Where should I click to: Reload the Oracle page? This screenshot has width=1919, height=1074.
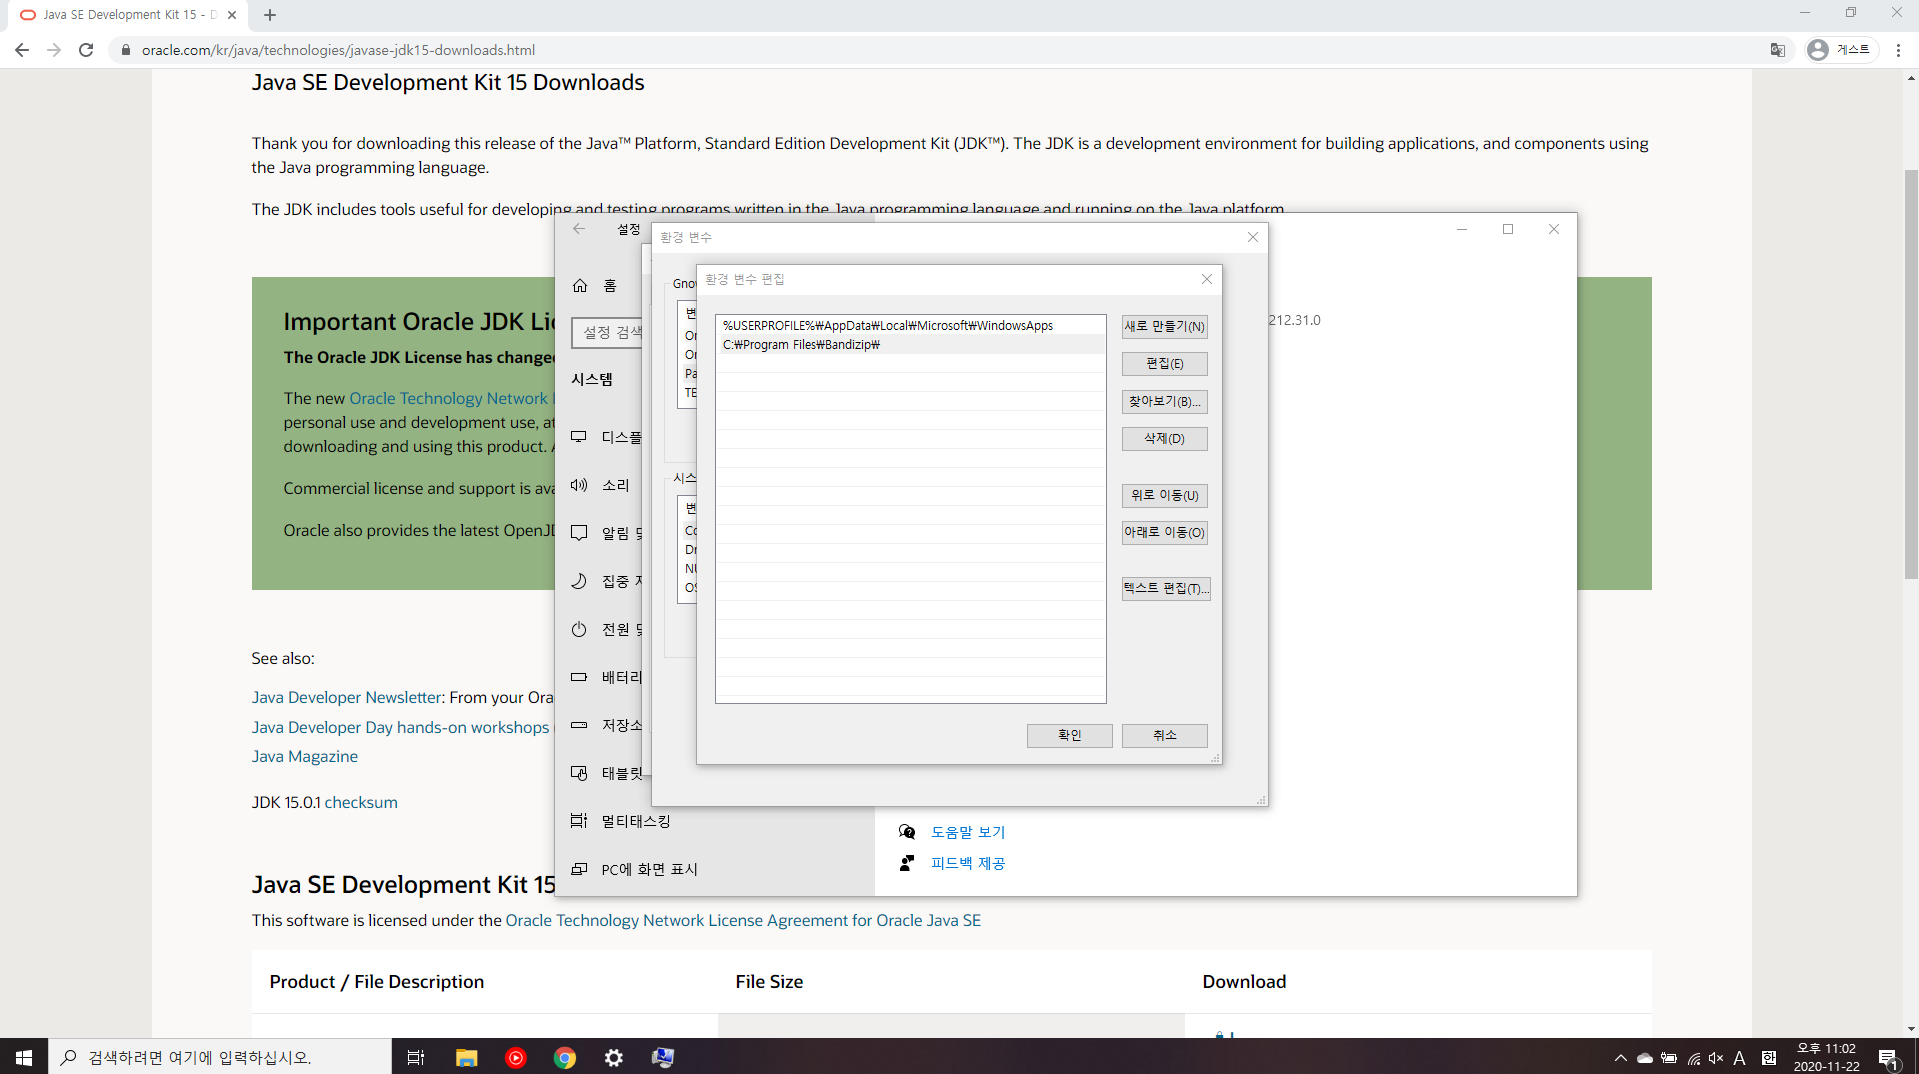86,50
